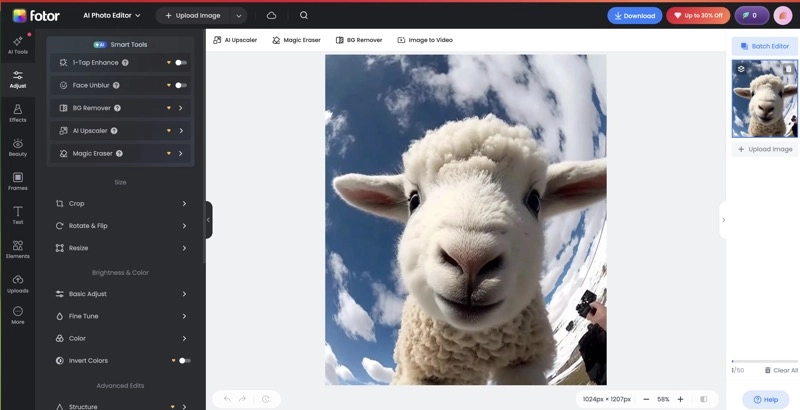Click the cloud save icon
800x410 pixels.
pos(271,15)
